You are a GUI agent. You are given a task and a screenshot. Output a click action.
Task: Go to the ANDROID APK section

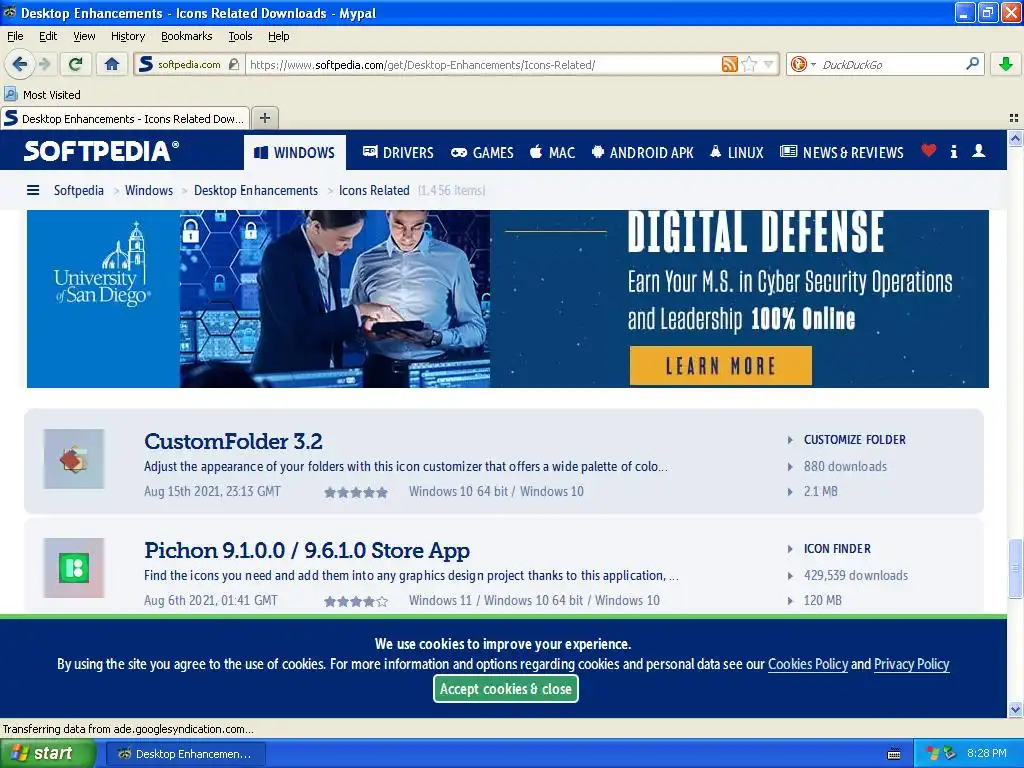[x=642, y=152]
